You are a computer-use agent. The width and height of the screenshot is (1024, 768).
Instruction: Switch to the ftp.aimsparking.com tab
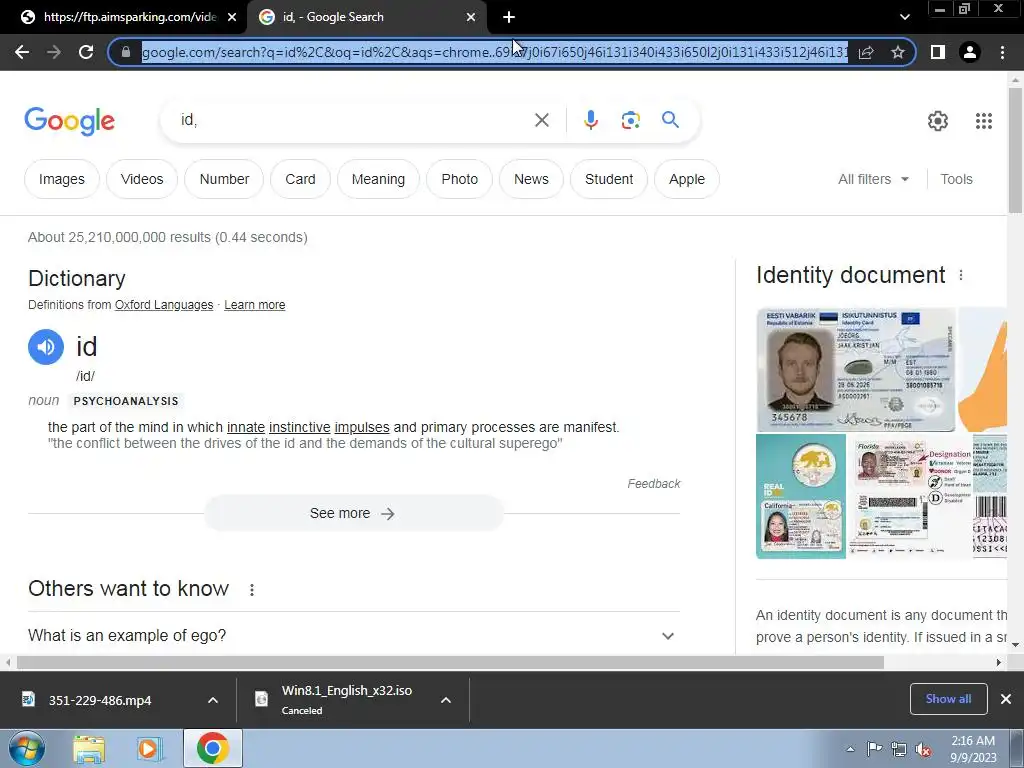(x=123, y=18)
